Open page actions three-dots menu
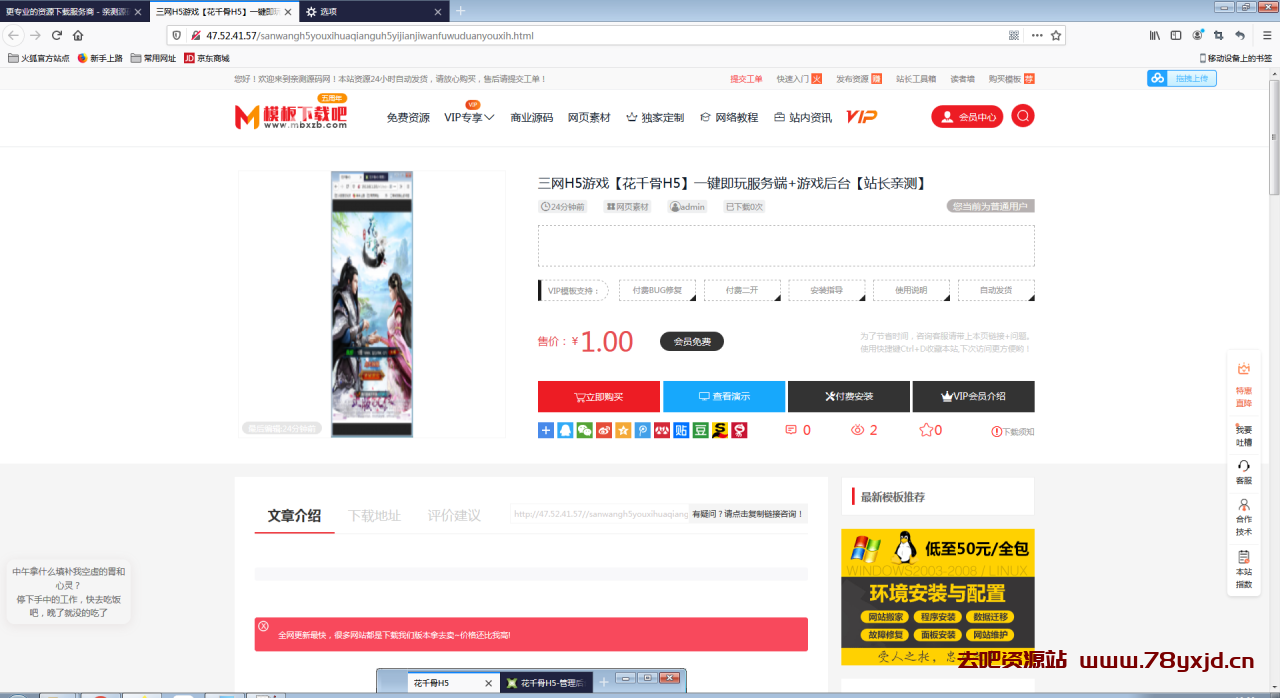The width and height of the screenshot is (1280, 698). click(1035, 35)
